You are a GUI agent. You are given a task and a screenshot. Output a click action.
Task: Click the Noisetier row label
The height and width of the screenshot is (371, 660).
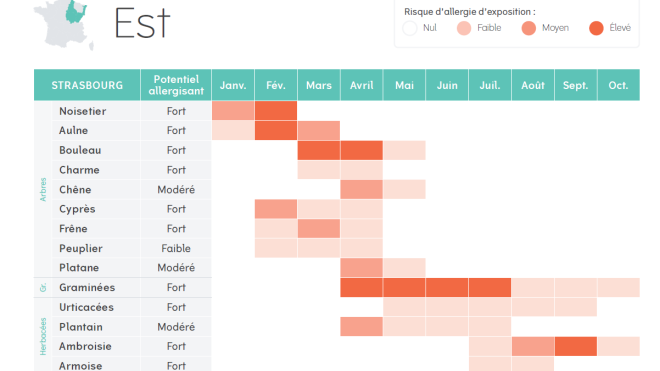coord(82,111)
